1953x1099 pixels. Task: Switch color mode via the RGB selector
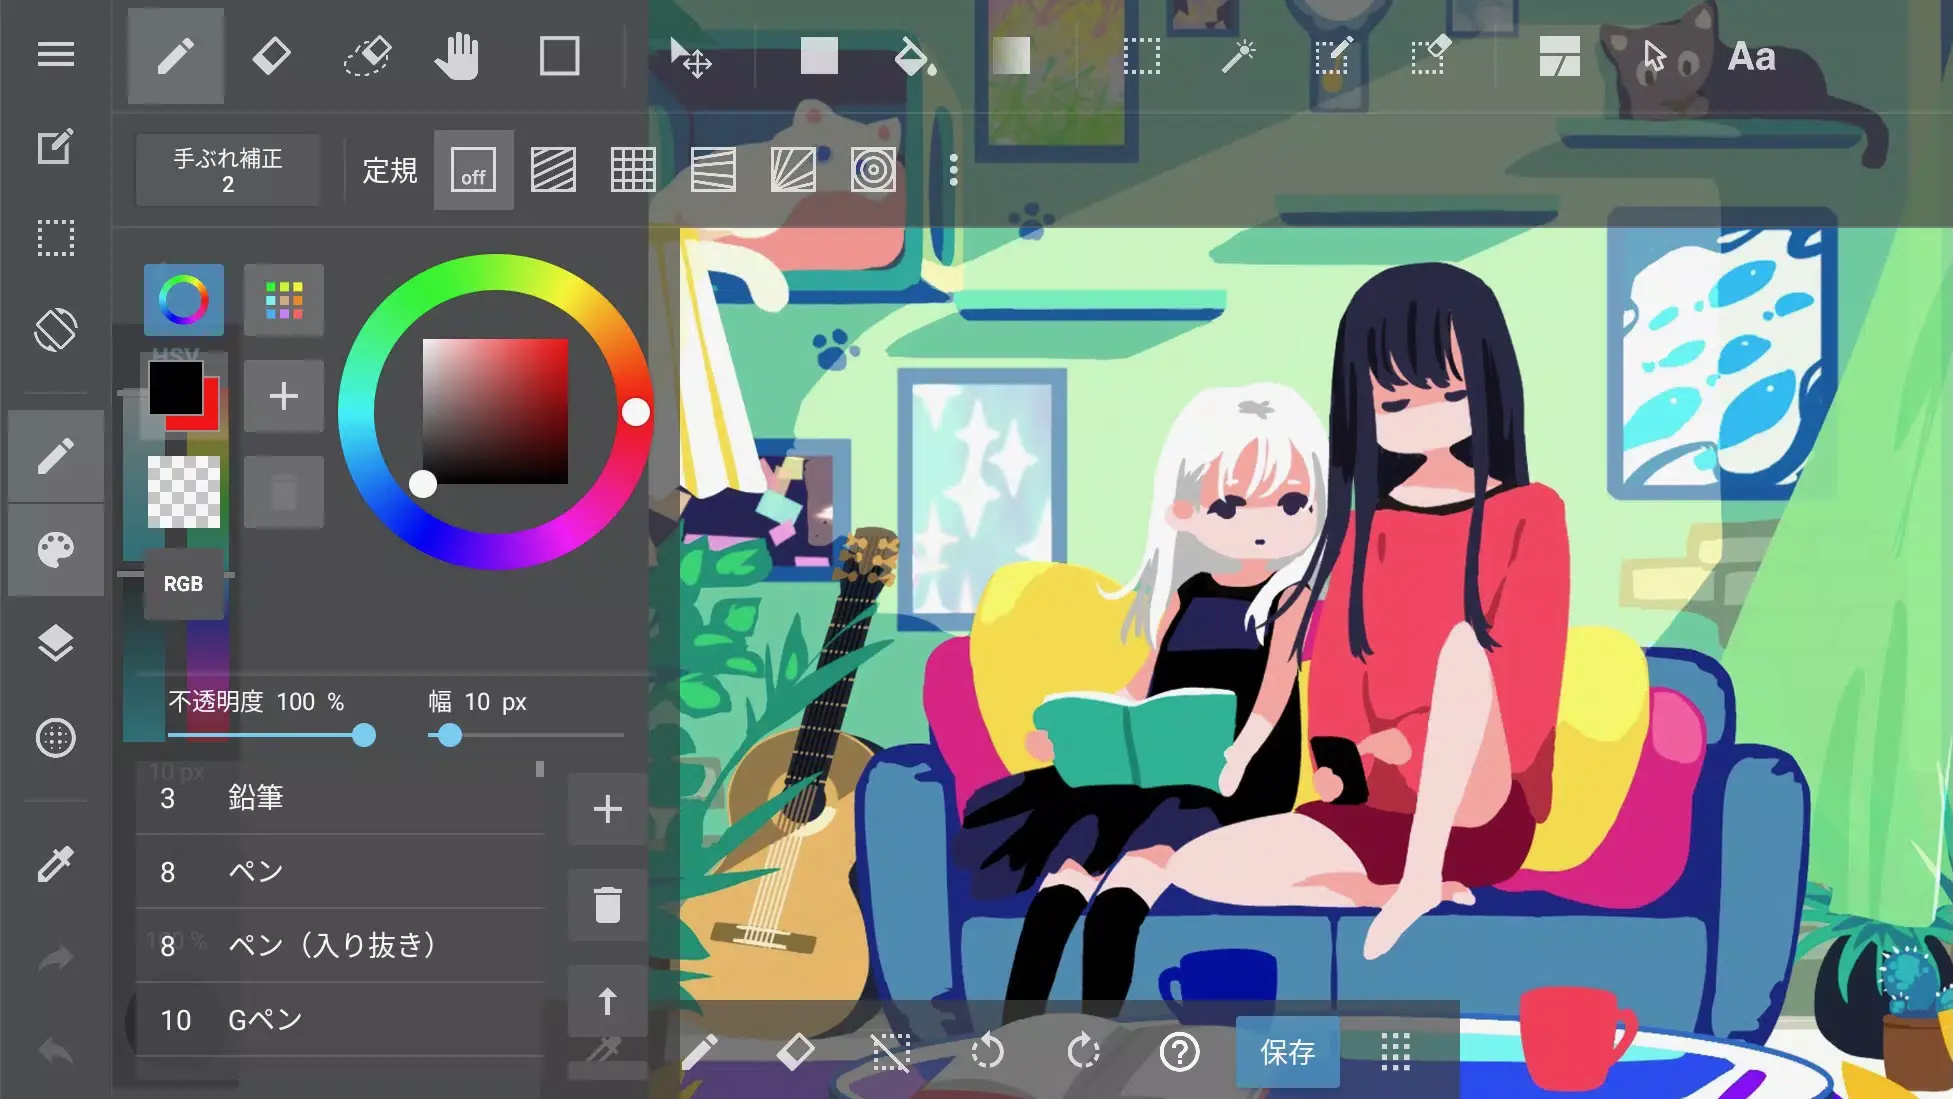click(x=183, y=584)
